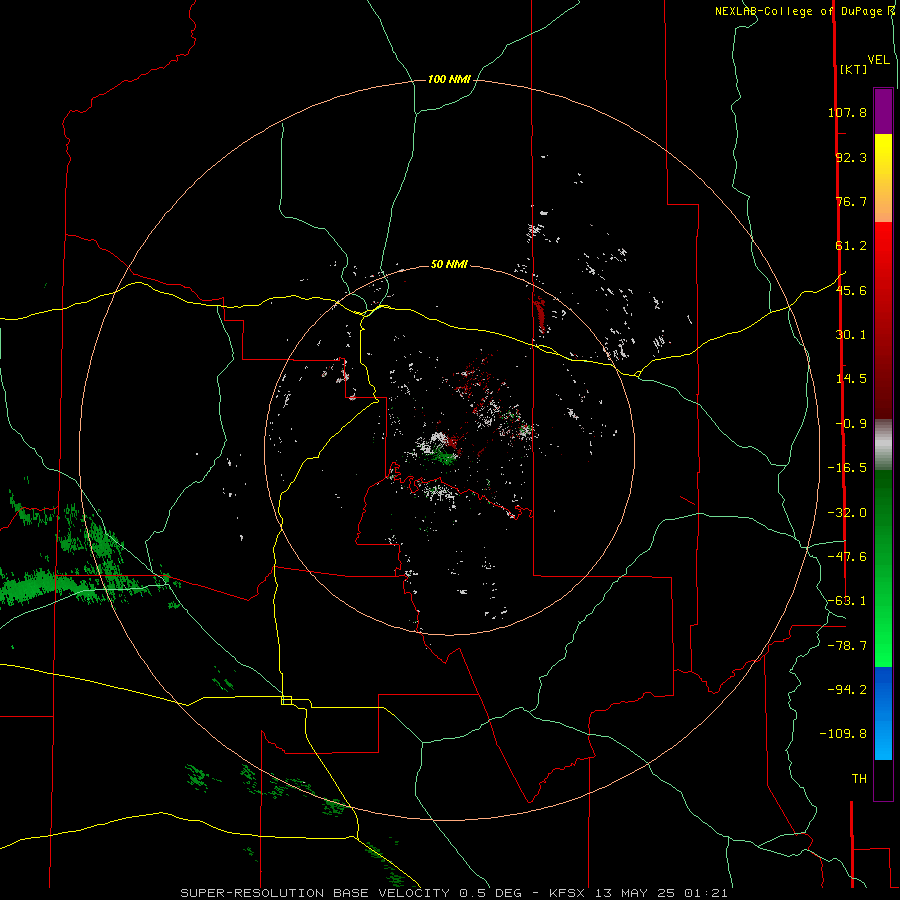Screen dimensions: 900x900
Task: Select the 61.2 legend value
Action: pos(851,246)
